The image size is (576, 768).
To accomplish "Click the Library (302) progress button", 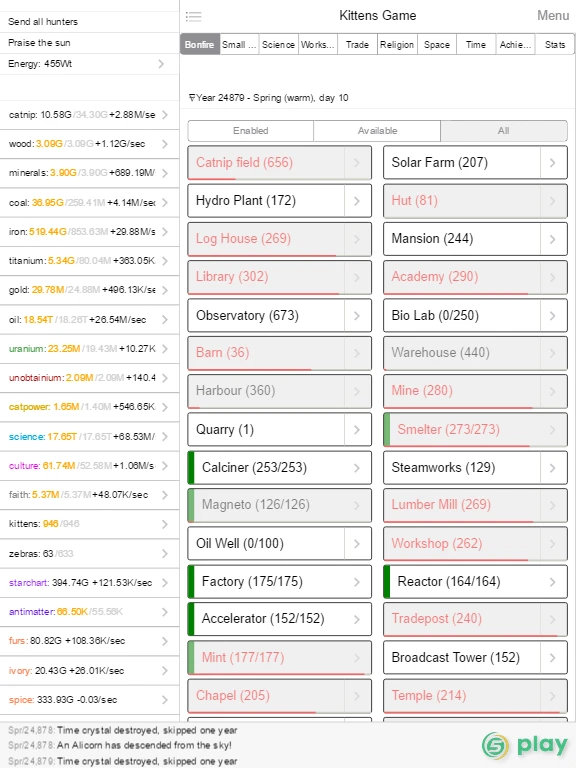I will coord(266,277).
